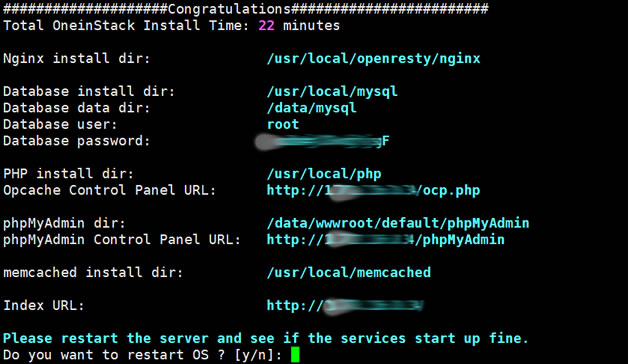Click the Congratulations banner line
The image size is (628, 364).
click(246, 9)
